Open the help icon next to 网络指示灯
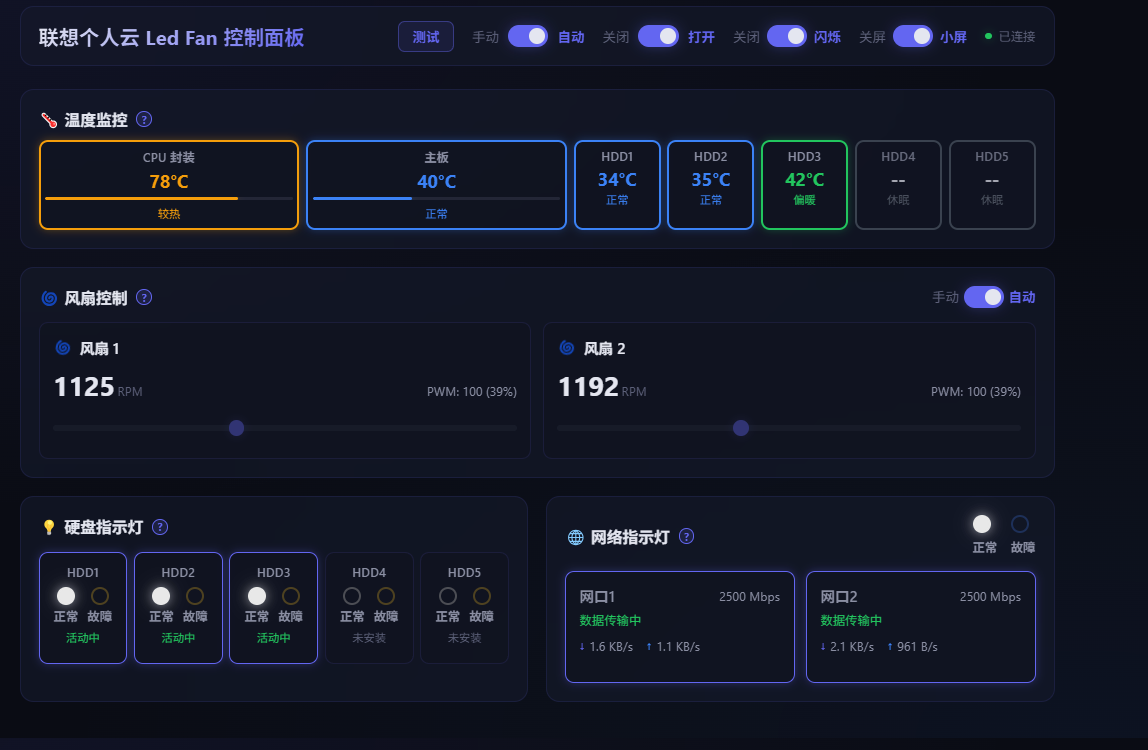 [686, 536]
